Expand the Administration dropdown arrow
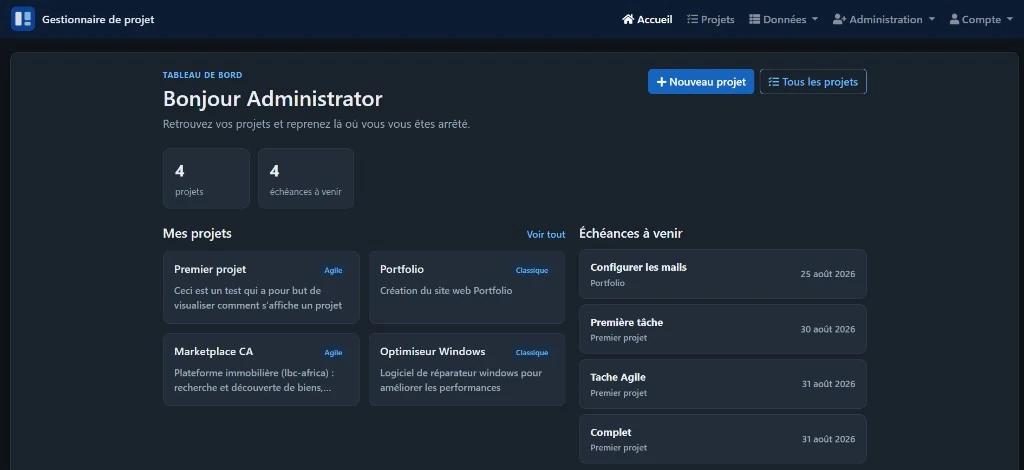Screen dimensions: 1024x470 point(931,20)
